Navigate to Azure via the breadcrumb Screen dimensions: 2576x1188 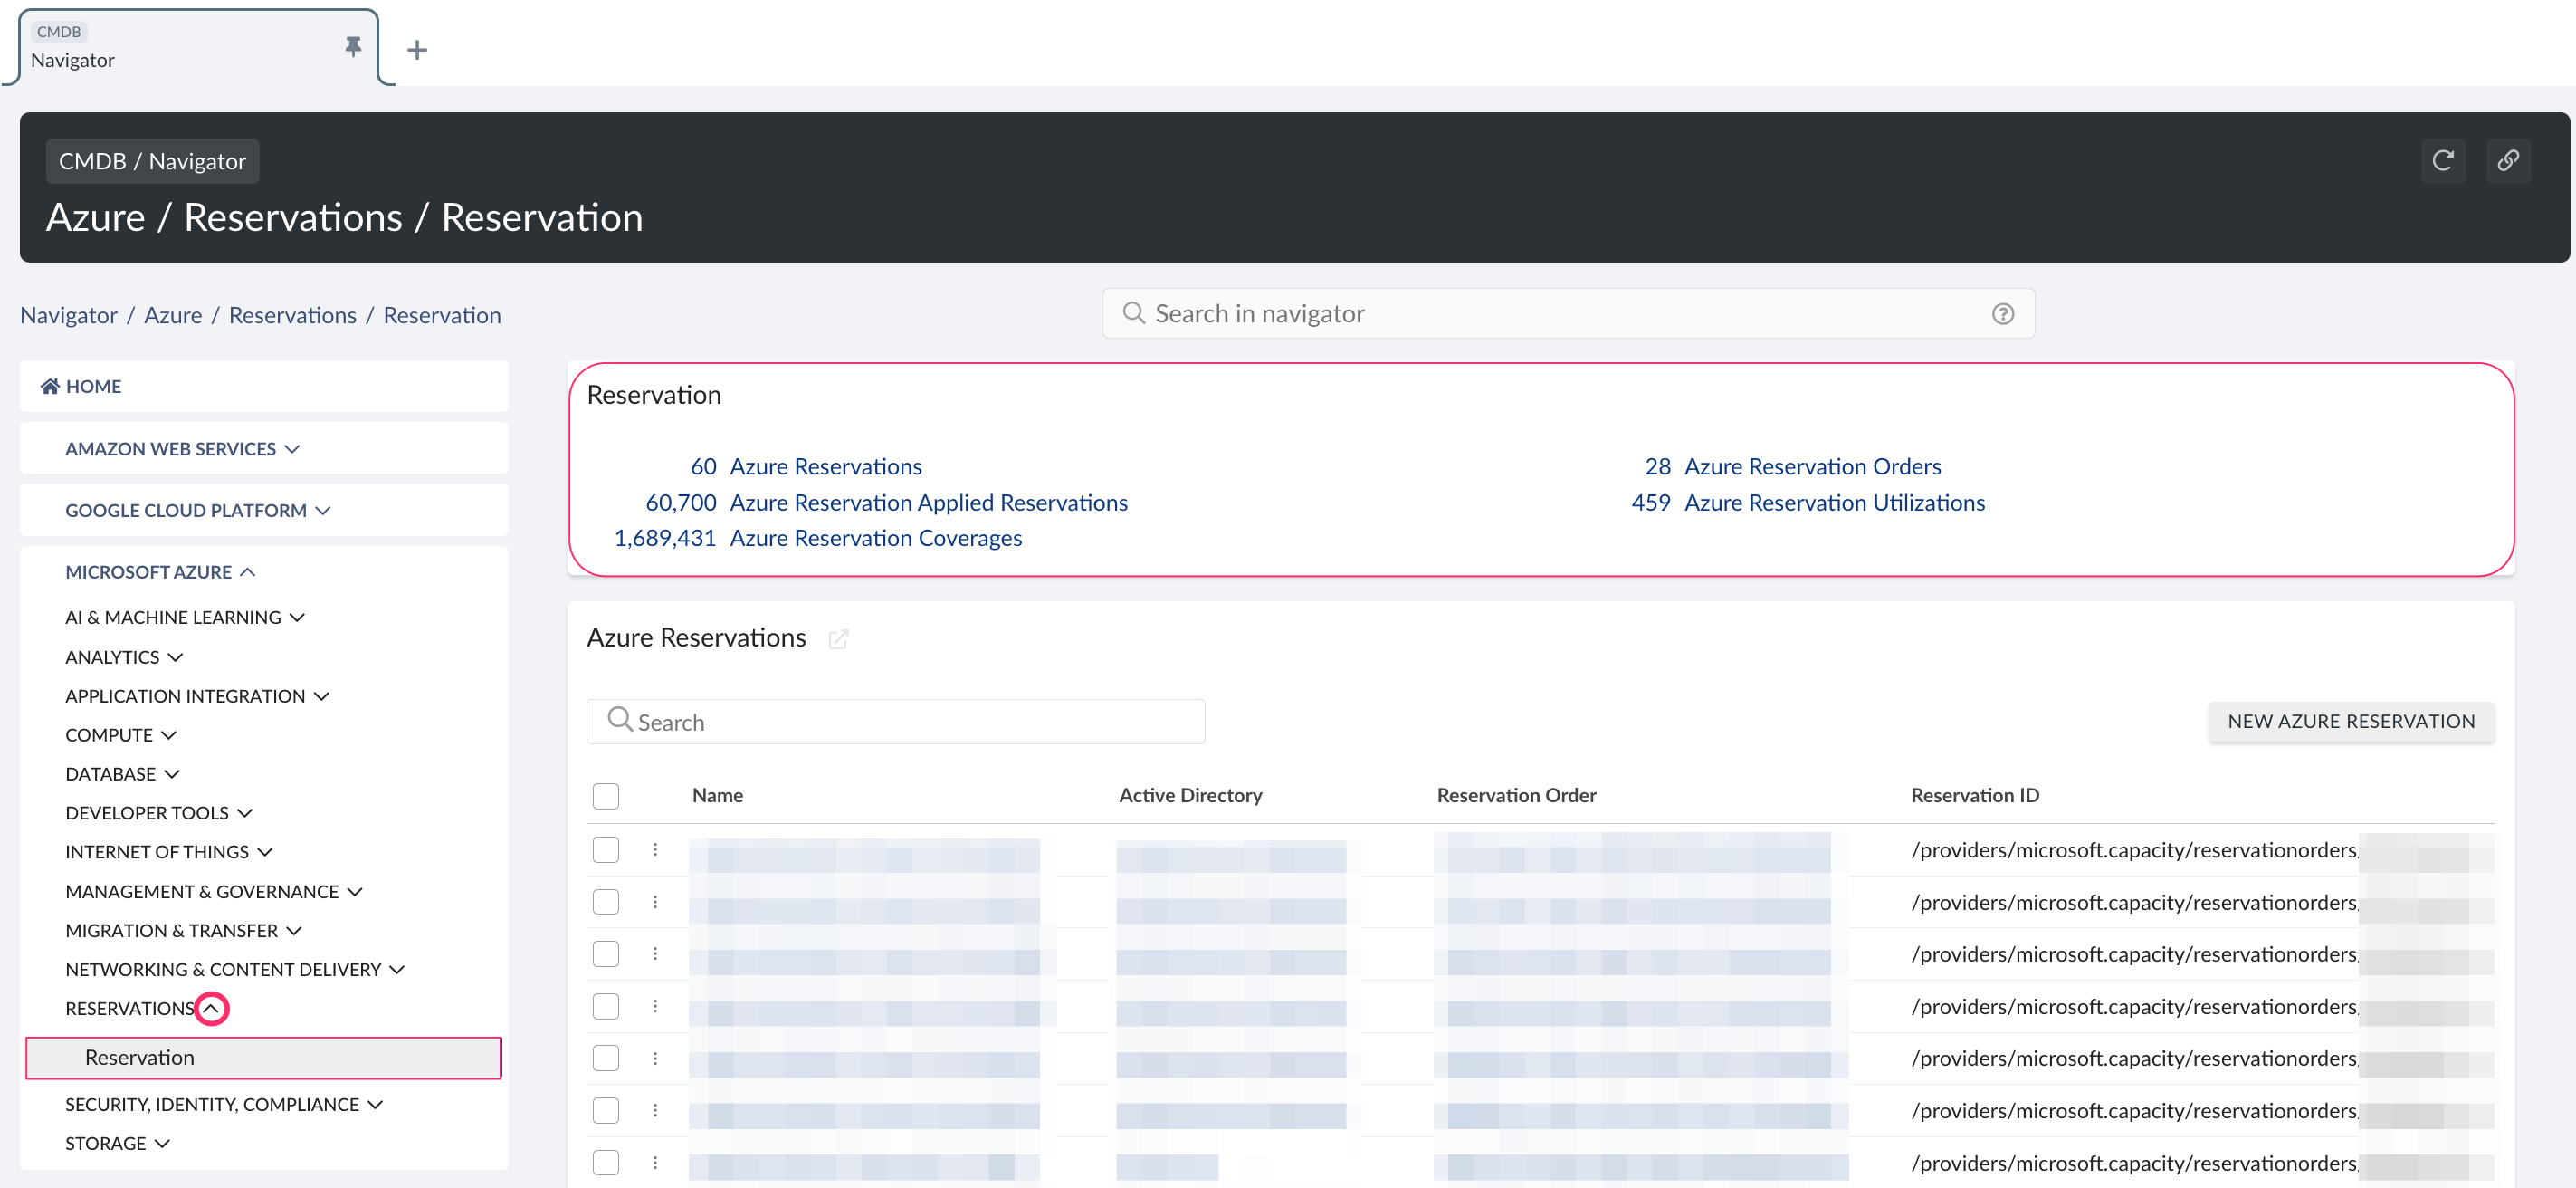[172, 314]
